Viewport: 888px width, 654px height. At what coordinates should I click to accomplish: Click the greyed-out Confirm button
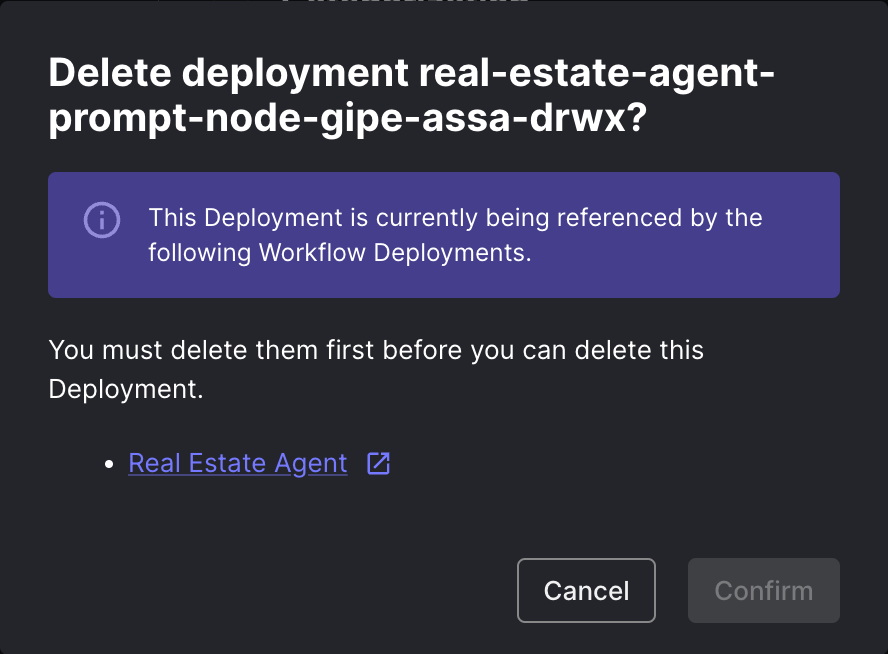point(763,590)
